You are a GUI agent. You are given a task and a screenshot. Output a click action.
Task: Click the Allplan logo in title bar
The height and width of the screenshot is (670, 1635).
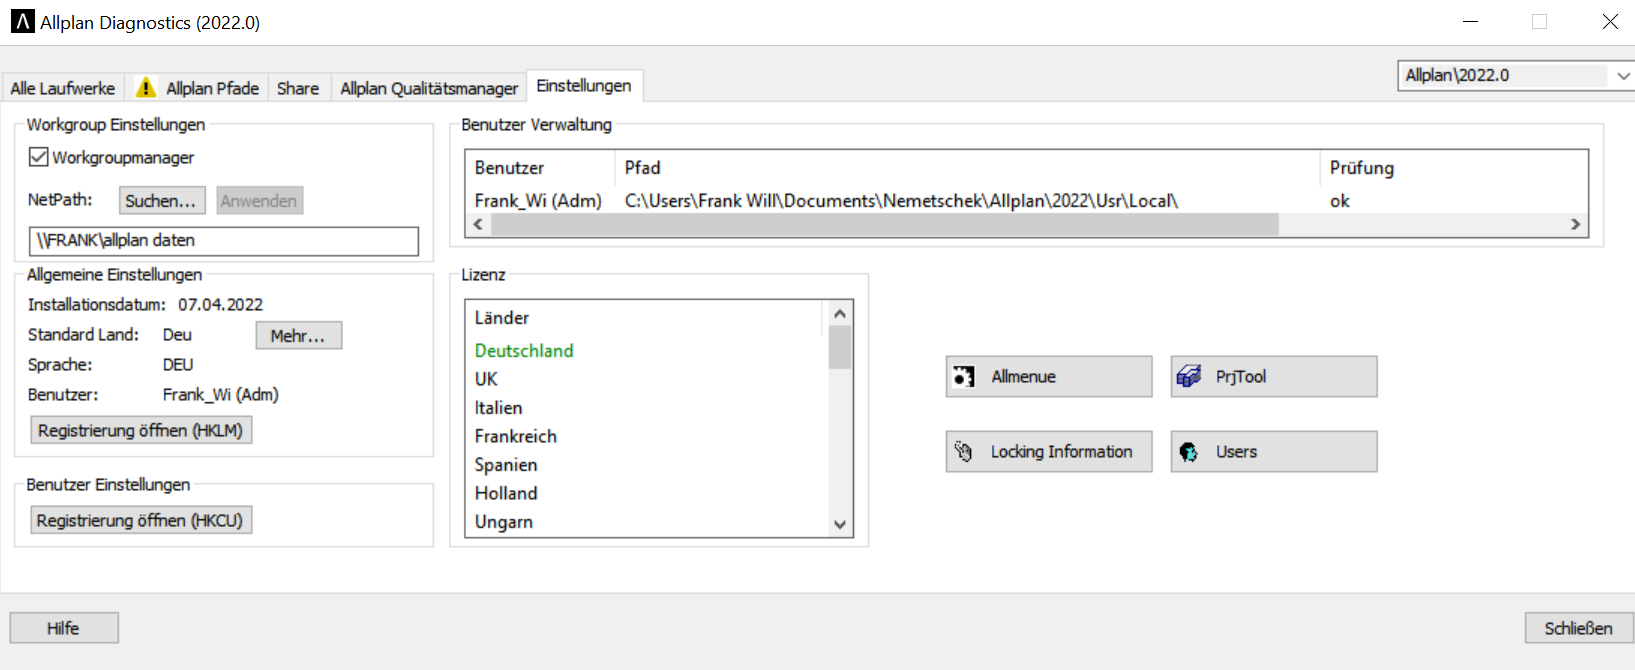(x=22, y=22)
